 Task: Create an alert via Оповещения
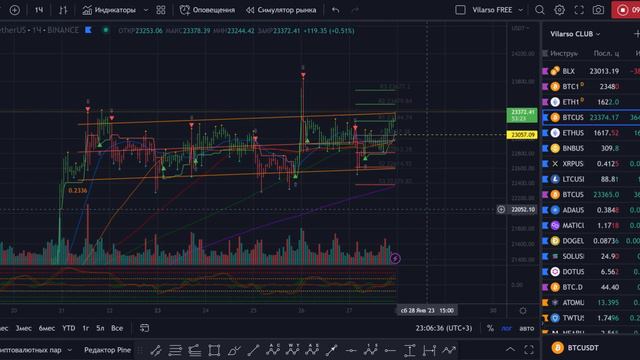[x=207, y=10]
